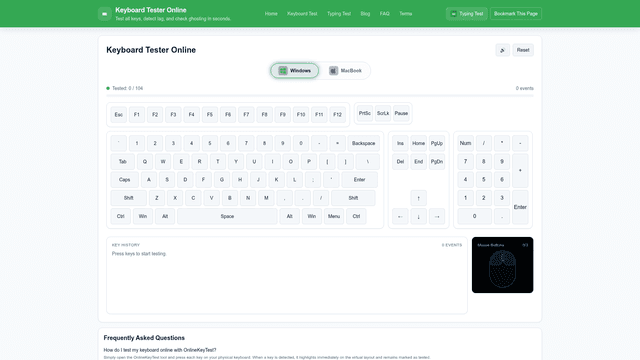Click the left Win key
640x360 pixels.
tap(143, 216)
